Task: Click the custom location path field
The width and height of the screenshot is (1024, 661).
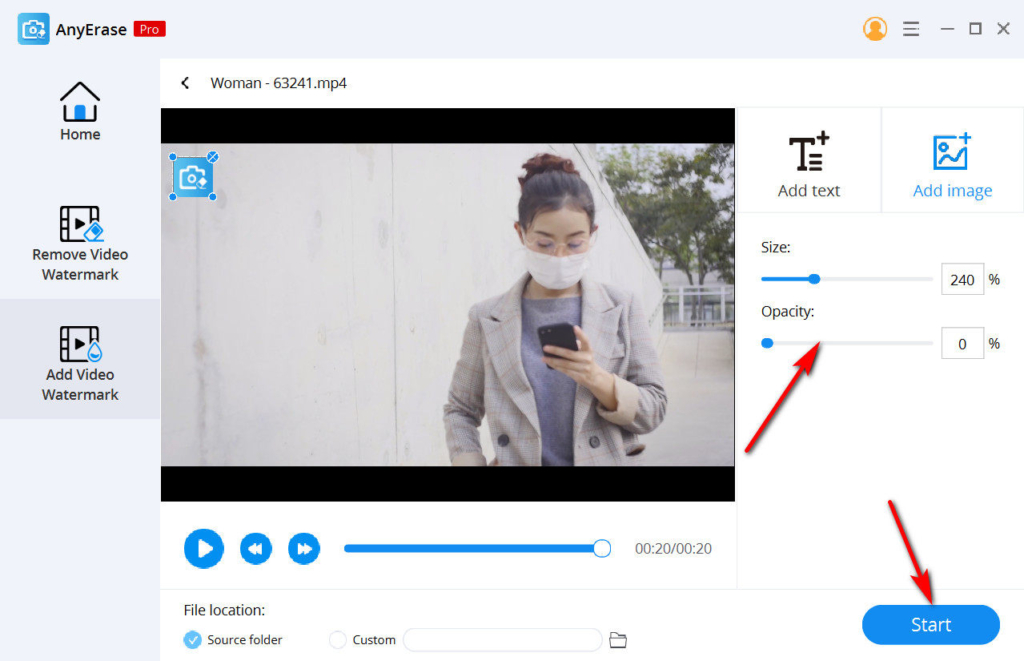Action: click(502, 640)
